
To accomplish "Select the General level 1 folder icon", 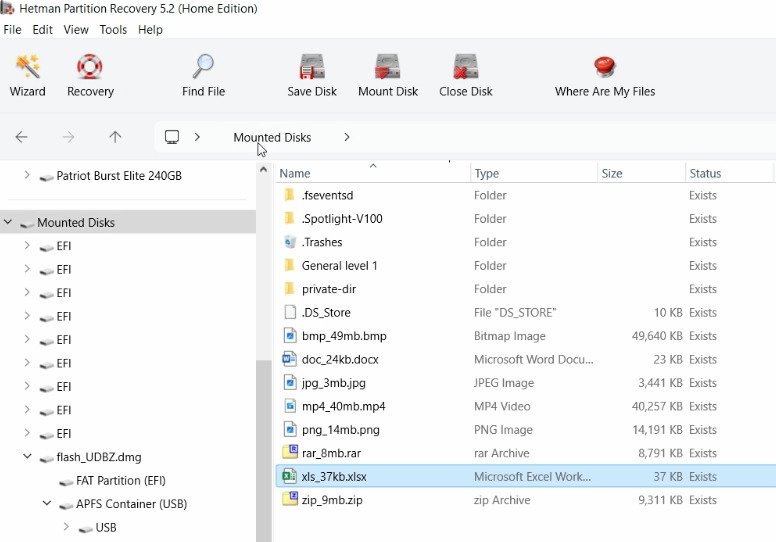I will (x=290, y=265).
